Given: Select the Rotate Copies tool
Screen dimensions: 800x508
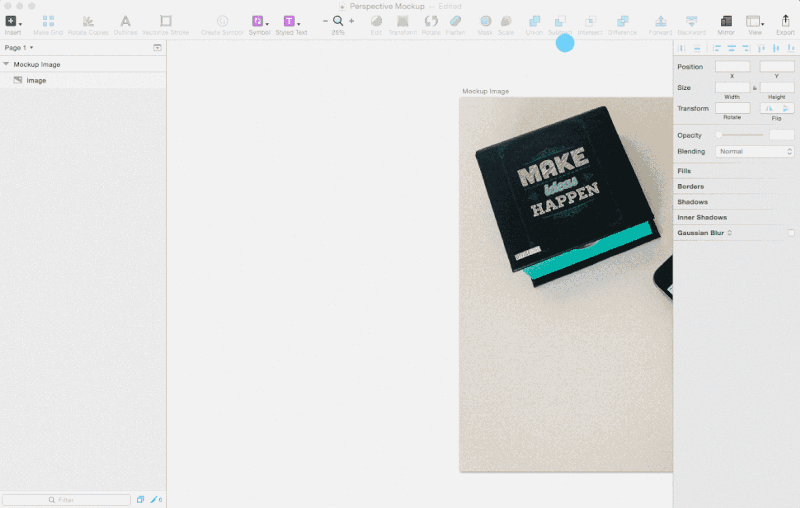Looking at the screenshot, I should click(88, 21).
